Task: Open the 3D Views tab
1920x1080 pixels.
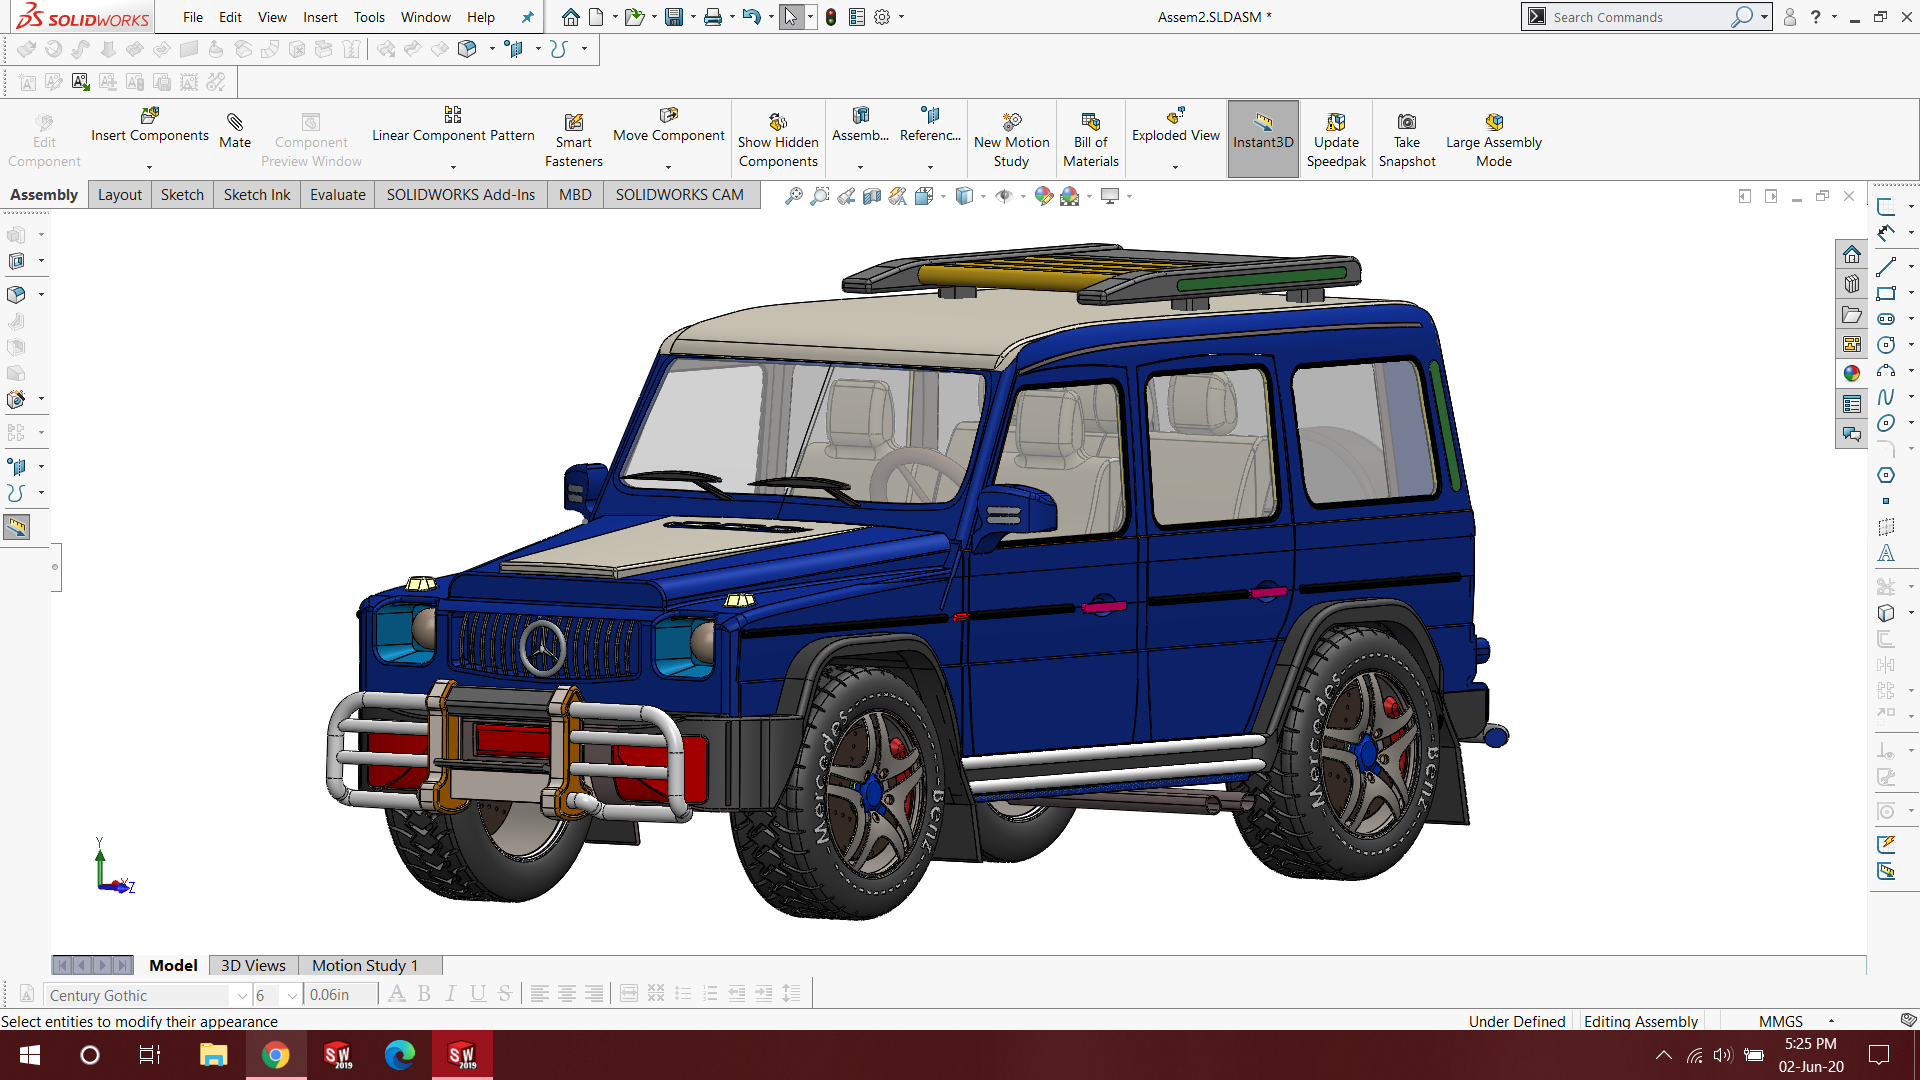Action: [253, 965]
